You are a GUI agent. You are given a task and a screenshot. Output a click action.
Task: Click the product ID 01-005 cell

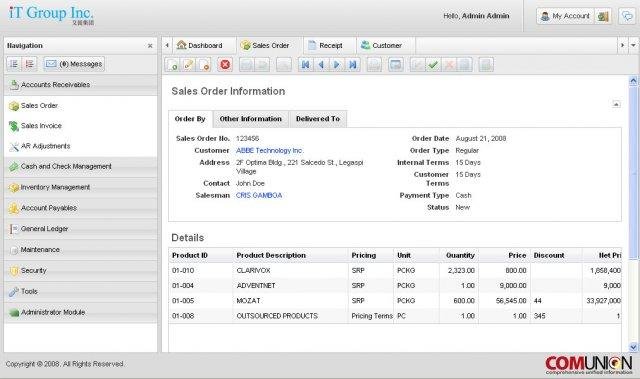(200, 301)
